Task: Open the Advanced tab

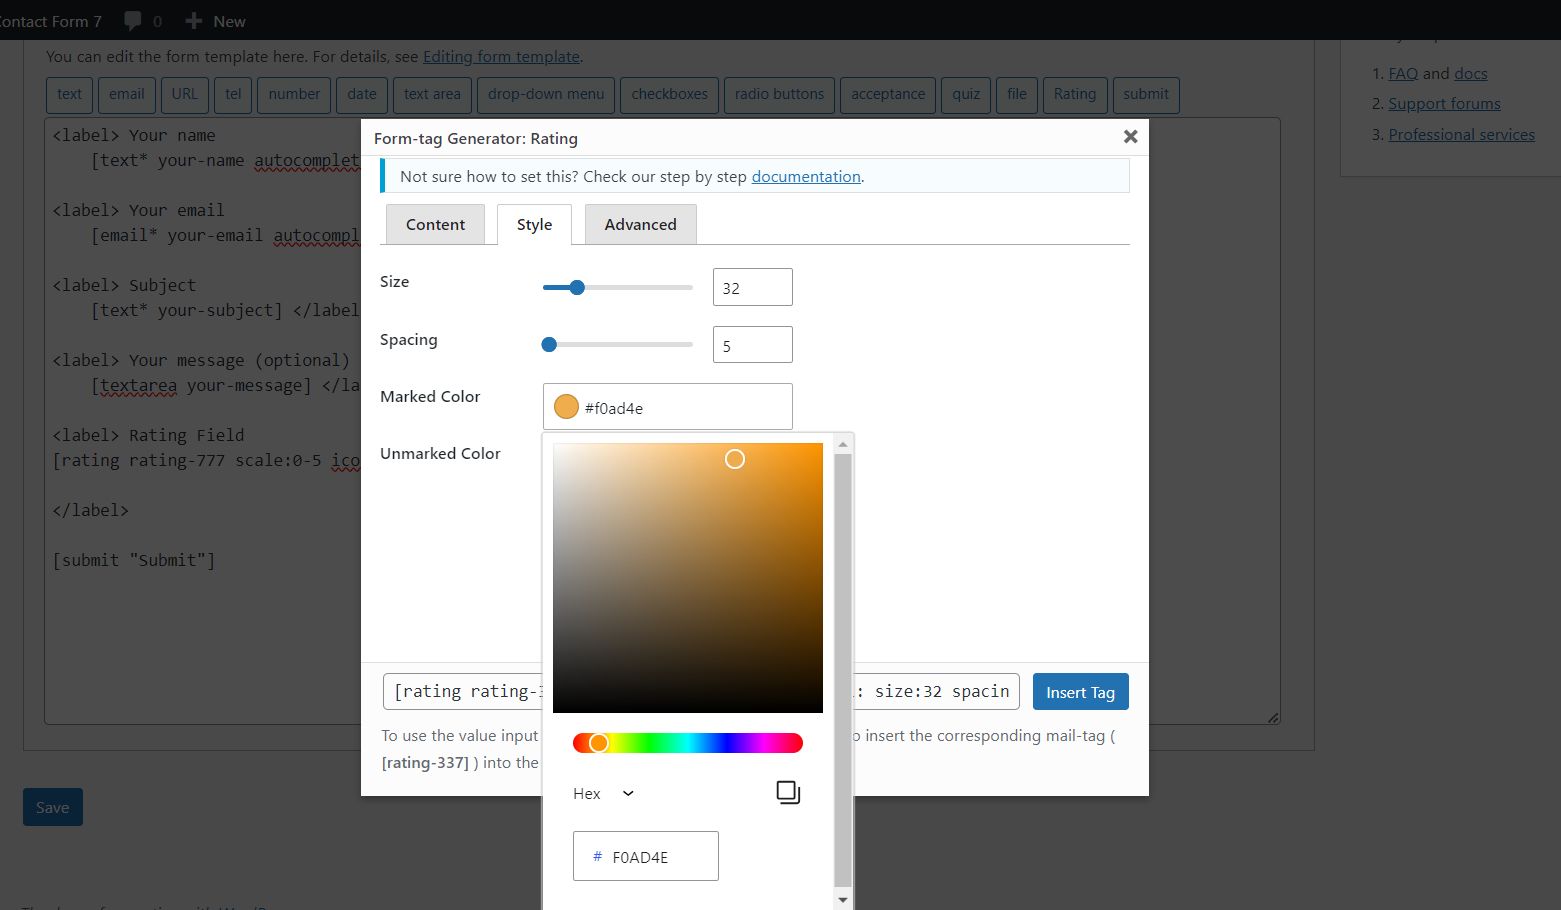Action: tap(640, 225)
